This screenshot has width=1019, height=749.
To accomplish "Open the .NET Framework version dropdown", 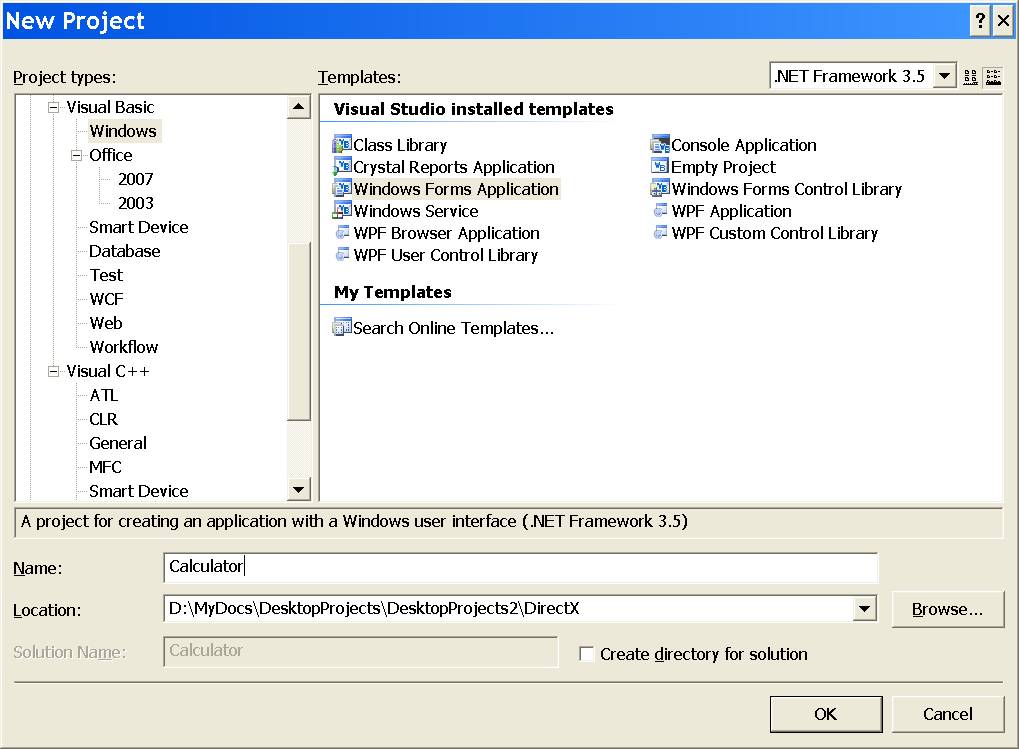I will 944,77.
